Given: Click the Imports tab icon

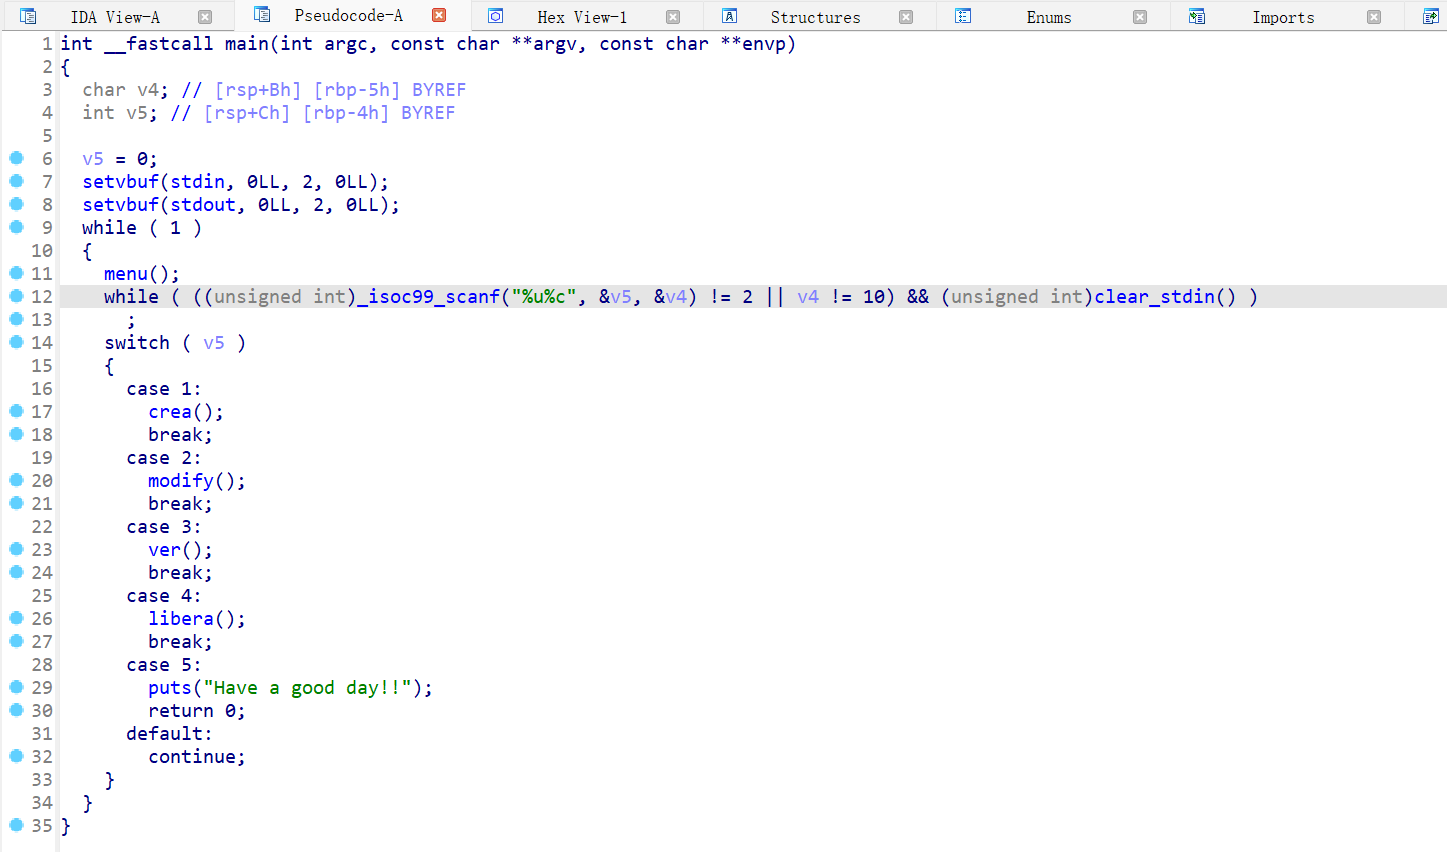Looking at the screenshot, I should (1197, 16).
